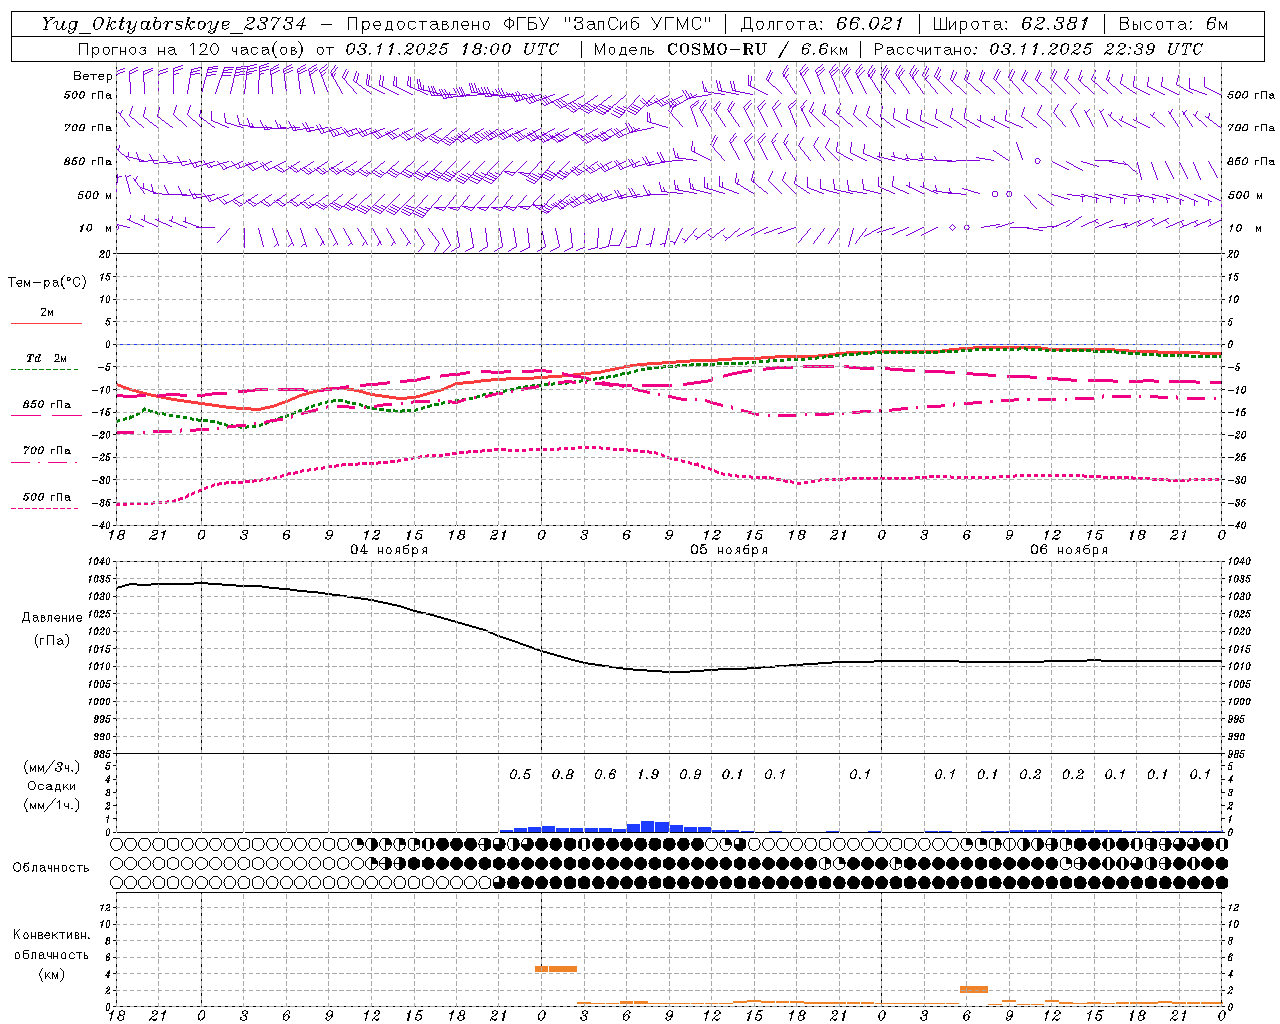Click the Тем-ра(°C) axis title
This screenshot has width=1280, height=1024.
[x=47, y=283]
